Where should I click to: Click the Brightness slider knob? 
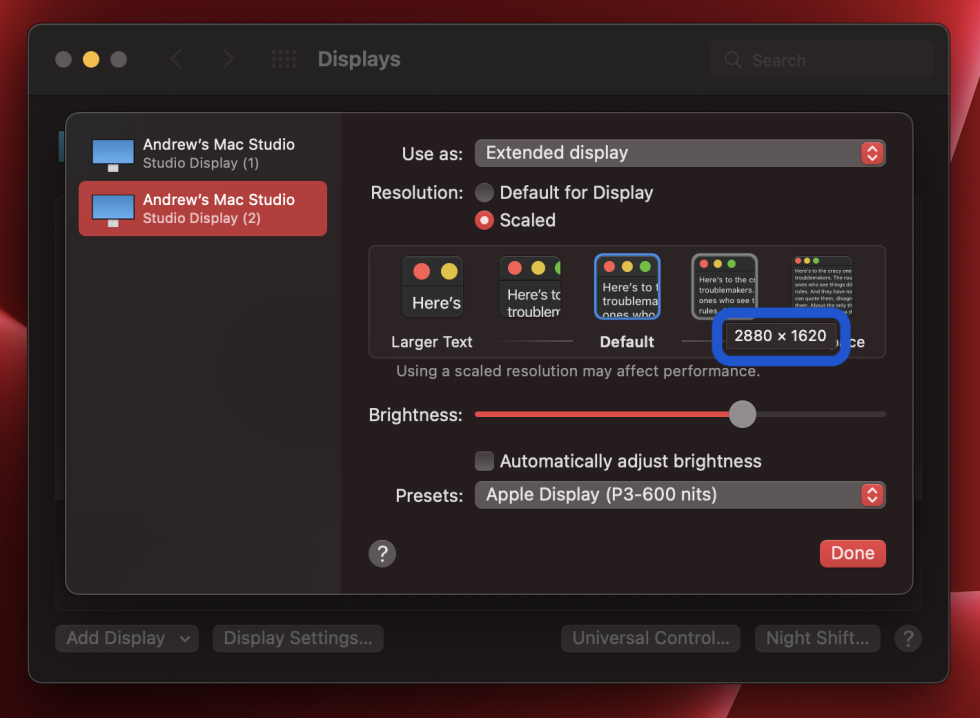(x=742, y=414)
